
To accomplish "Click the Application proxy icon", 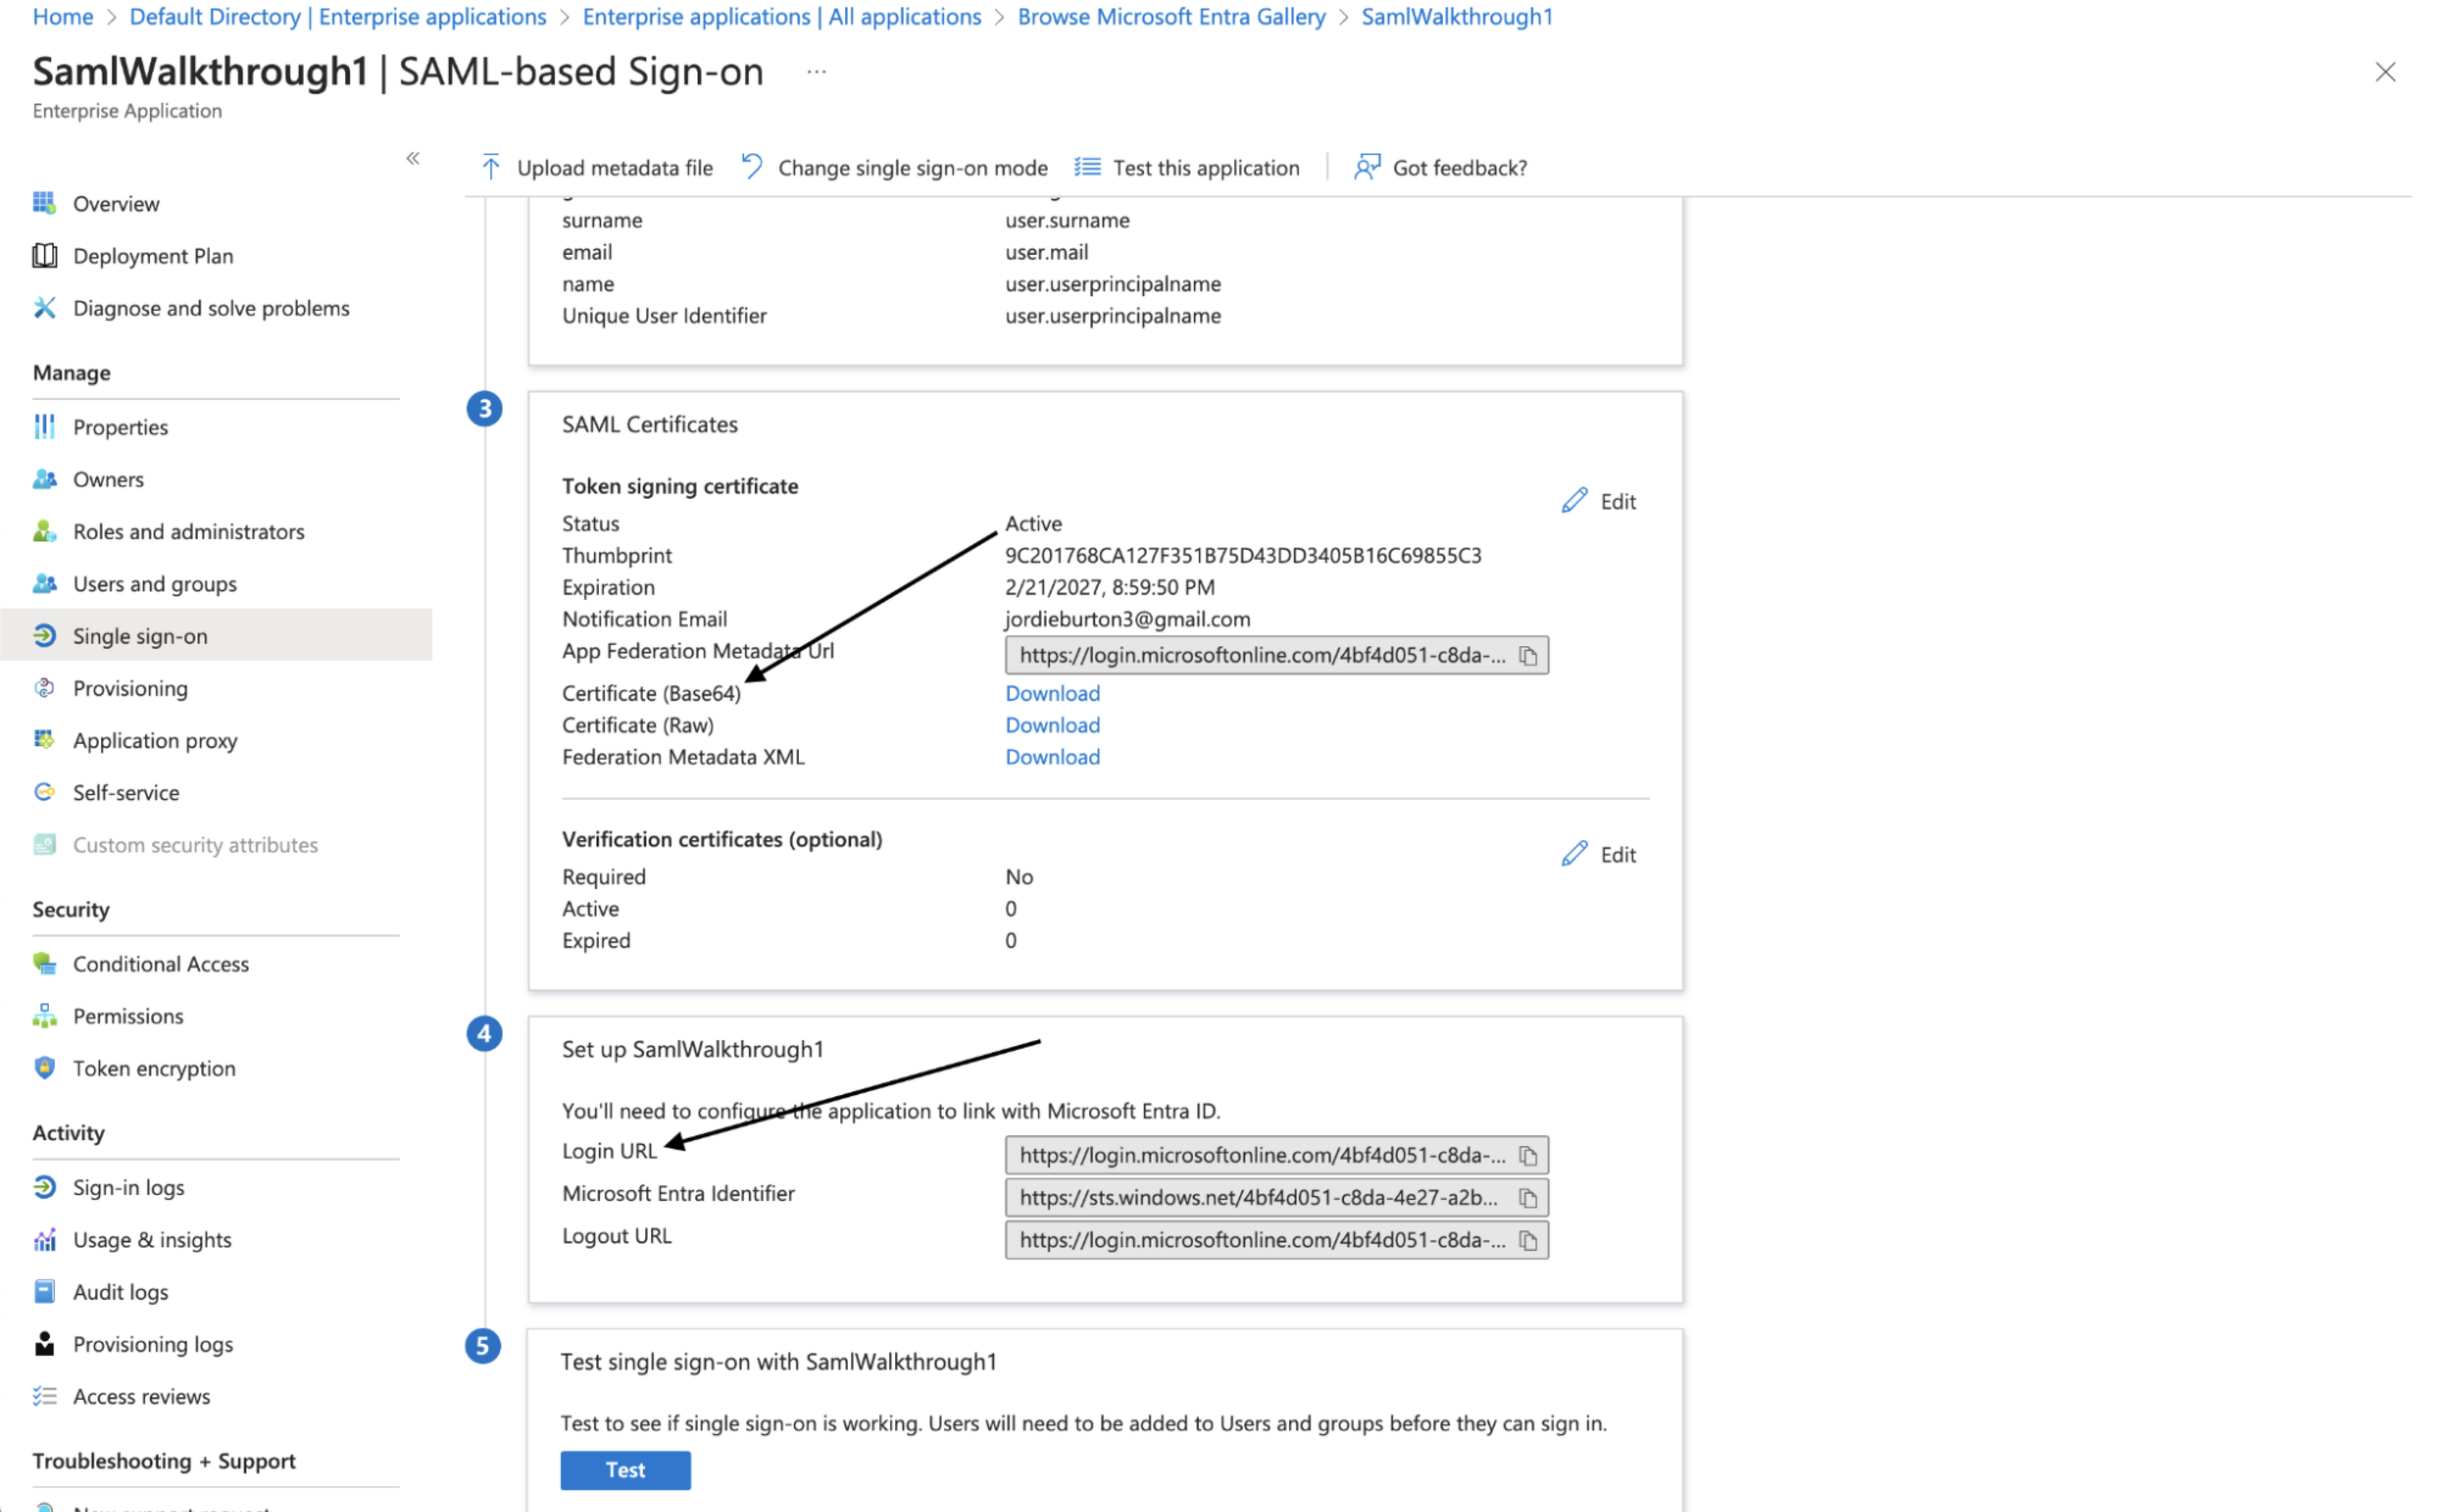I will pyautogui.click(x=44, y=740).
